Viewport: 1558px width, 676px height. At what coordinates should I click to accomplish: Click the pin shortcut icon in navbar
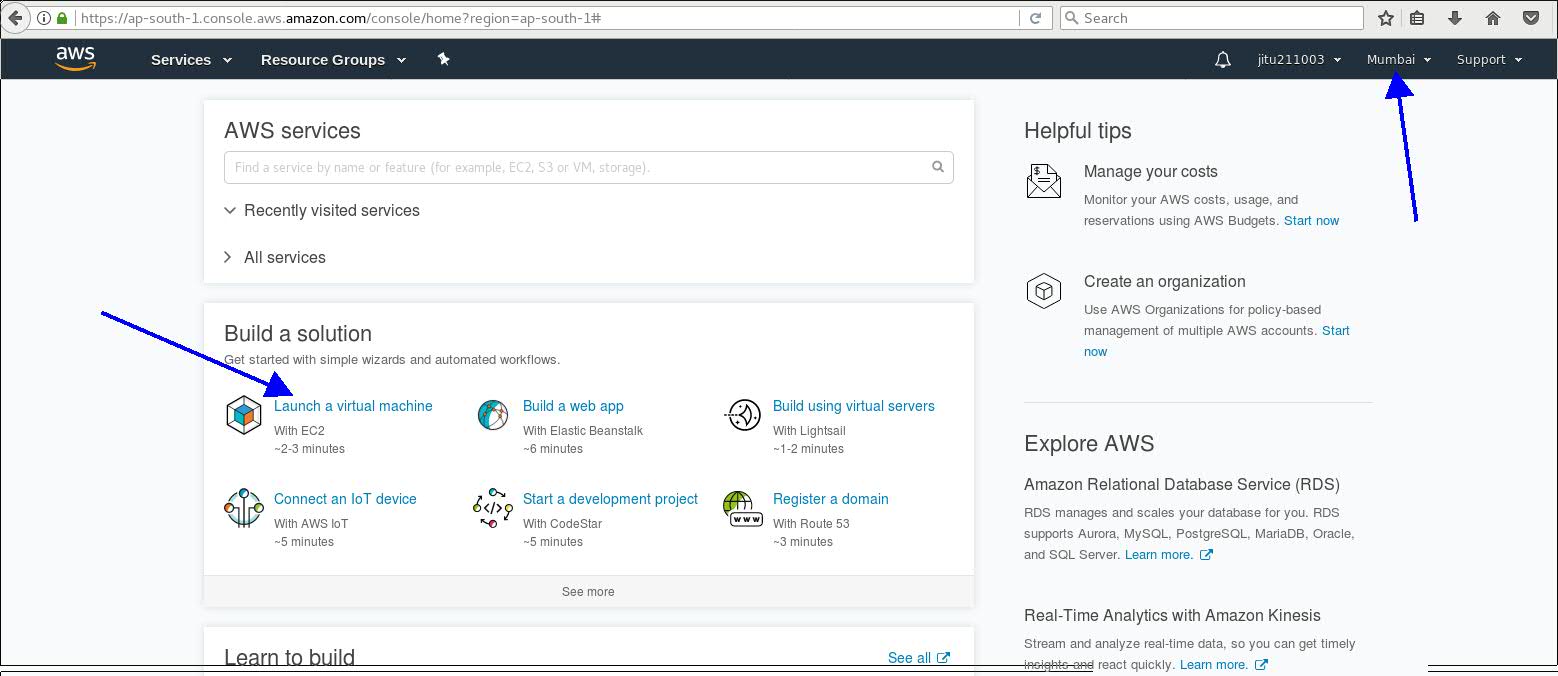tap(443, 59)
